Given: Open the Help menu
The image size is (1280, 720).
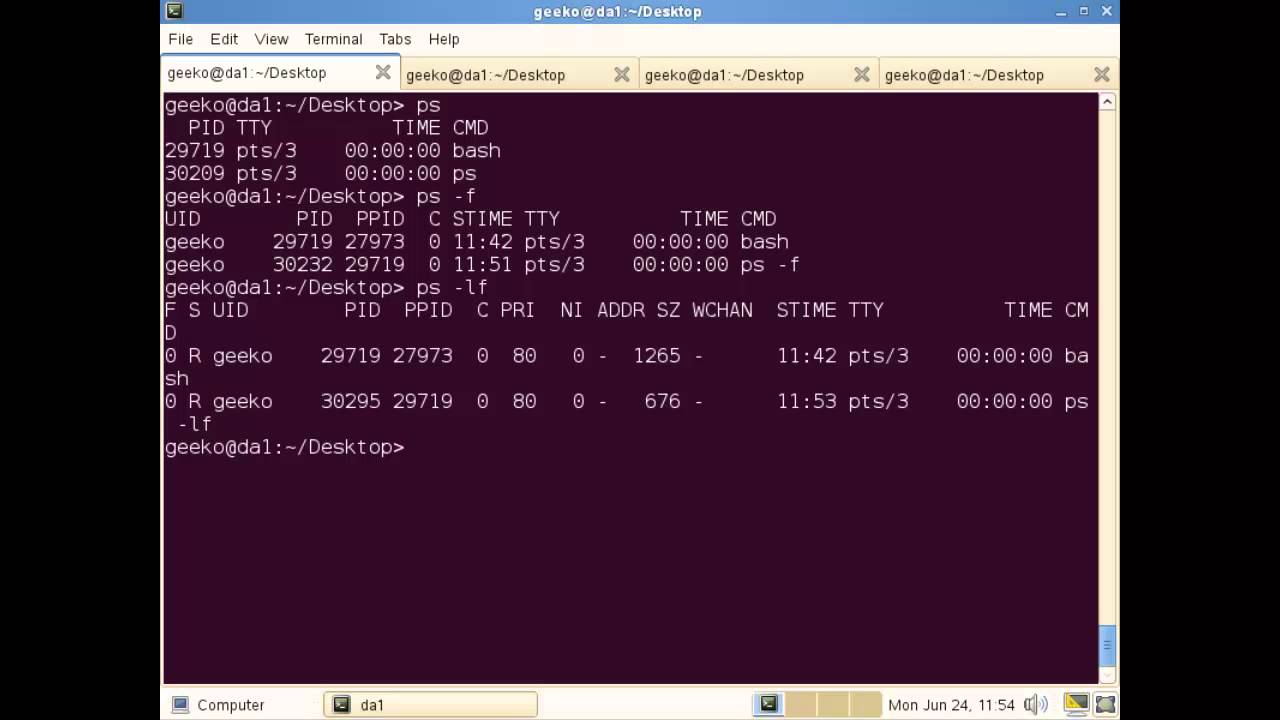Looking at the screenshot, I should click(x=444, y=39).
